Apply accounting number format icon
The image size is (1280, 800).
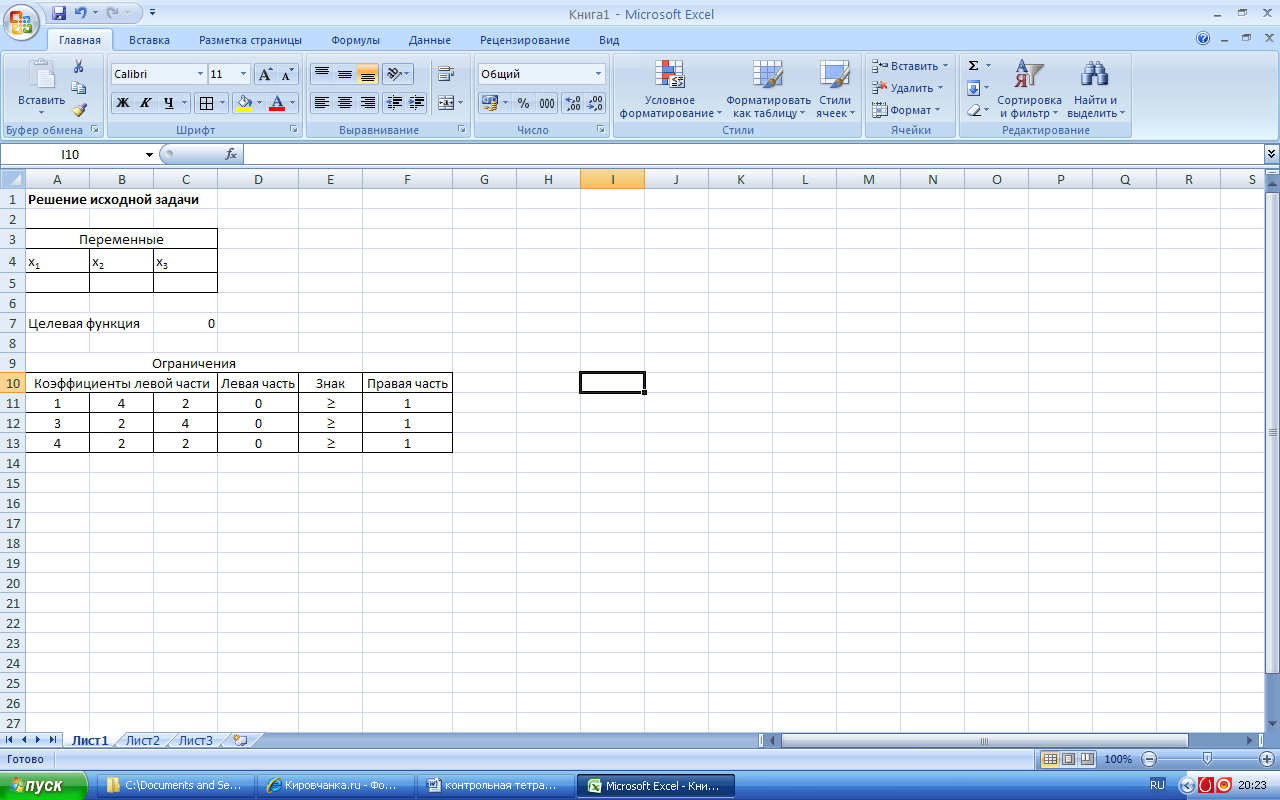click(x=489, y=103)
